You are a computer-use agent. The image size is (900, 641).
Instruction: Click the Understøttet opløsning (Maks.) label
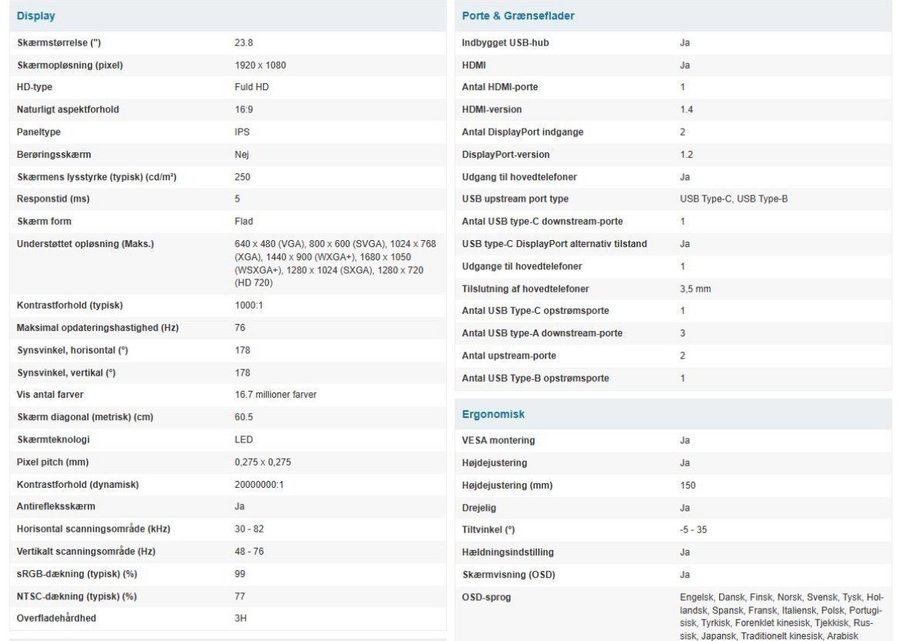[x=85, y=244]
